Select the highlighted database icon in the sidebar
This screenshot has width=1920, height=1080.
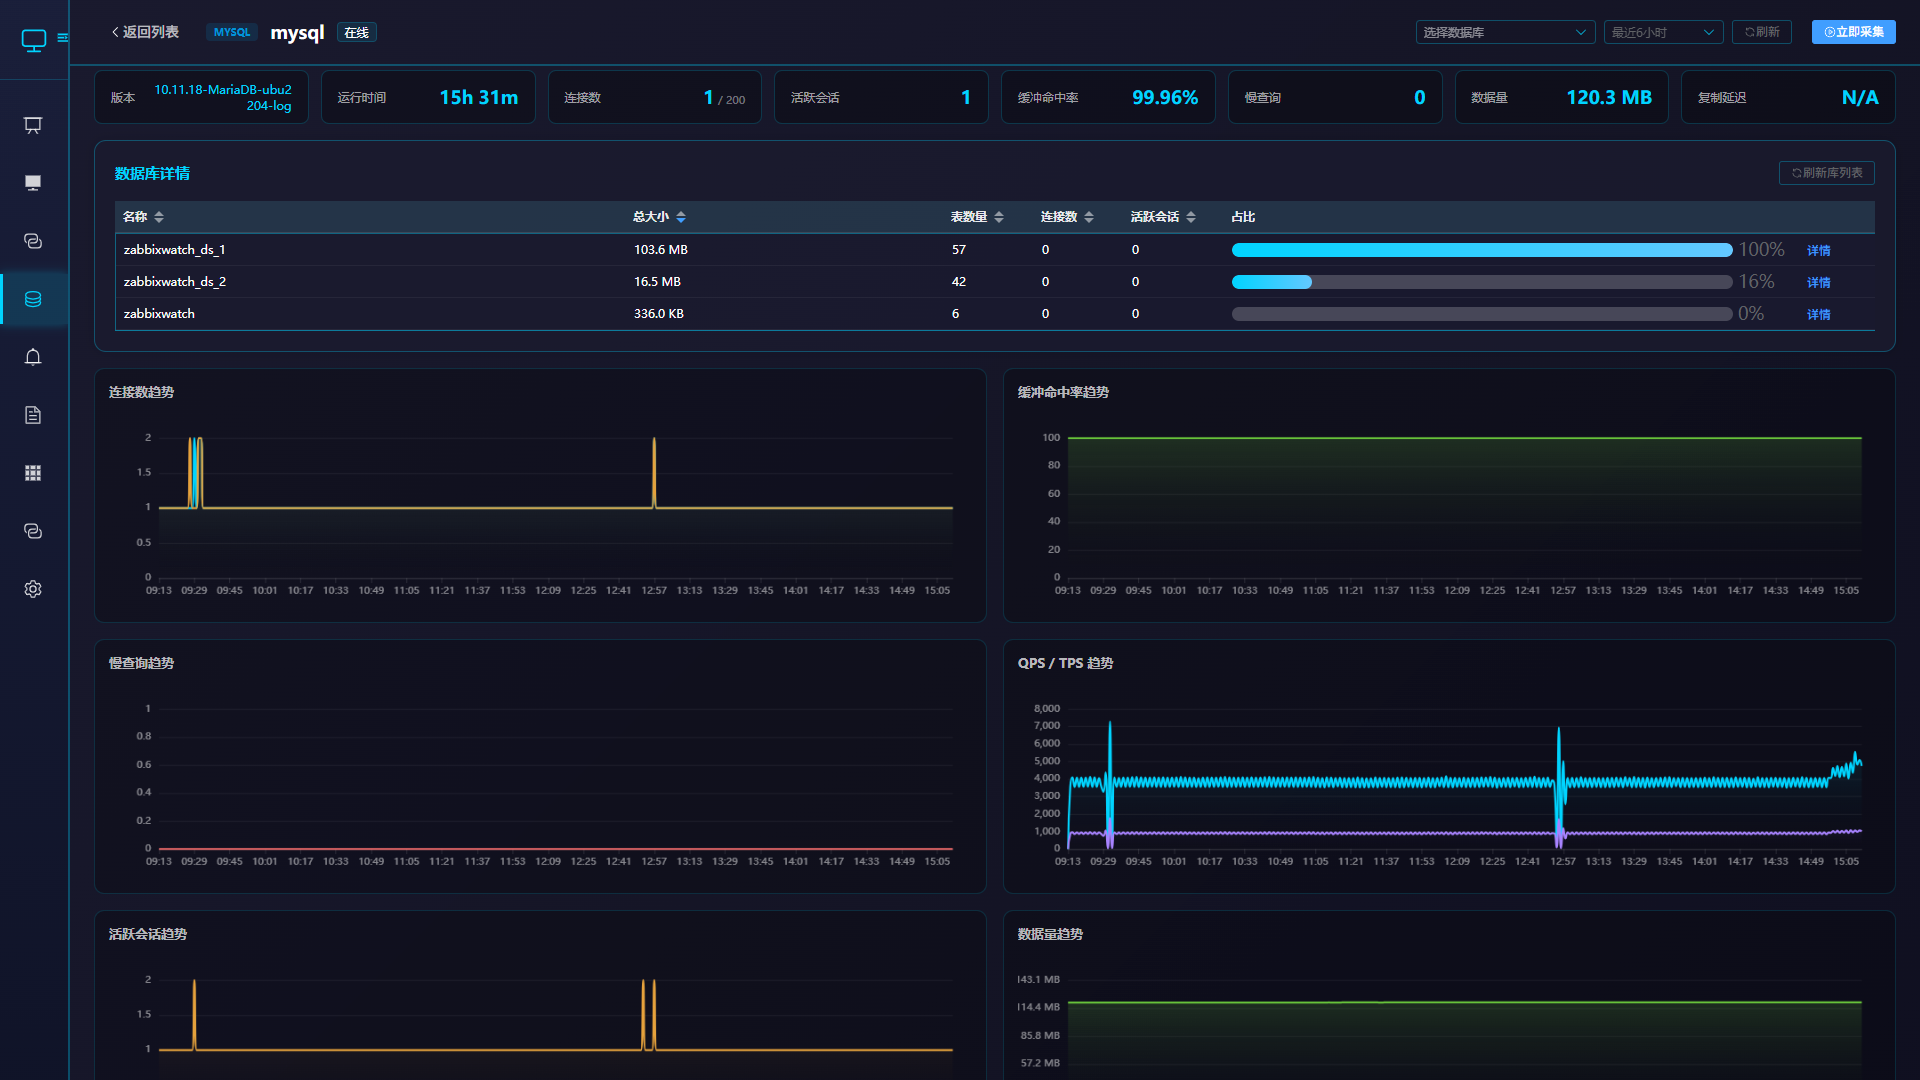point(33,299)
